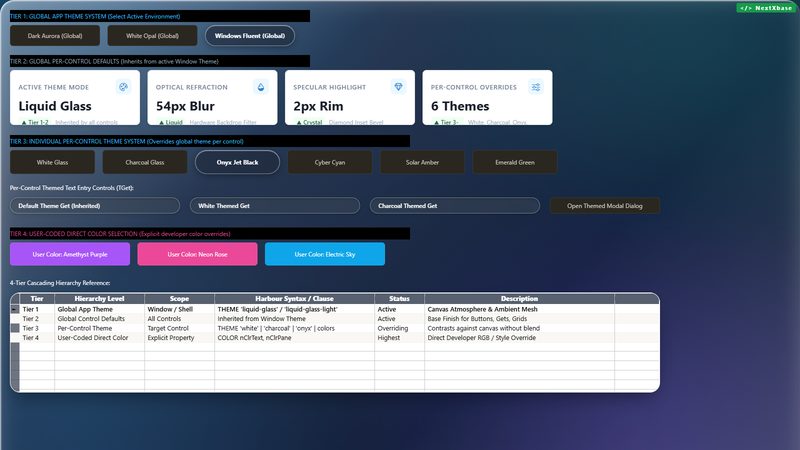Image resolution: width=800 pixels, height=450 pixels.
Task: Click the palette icon on Active Theme Mode card
Action: [123, 87]
